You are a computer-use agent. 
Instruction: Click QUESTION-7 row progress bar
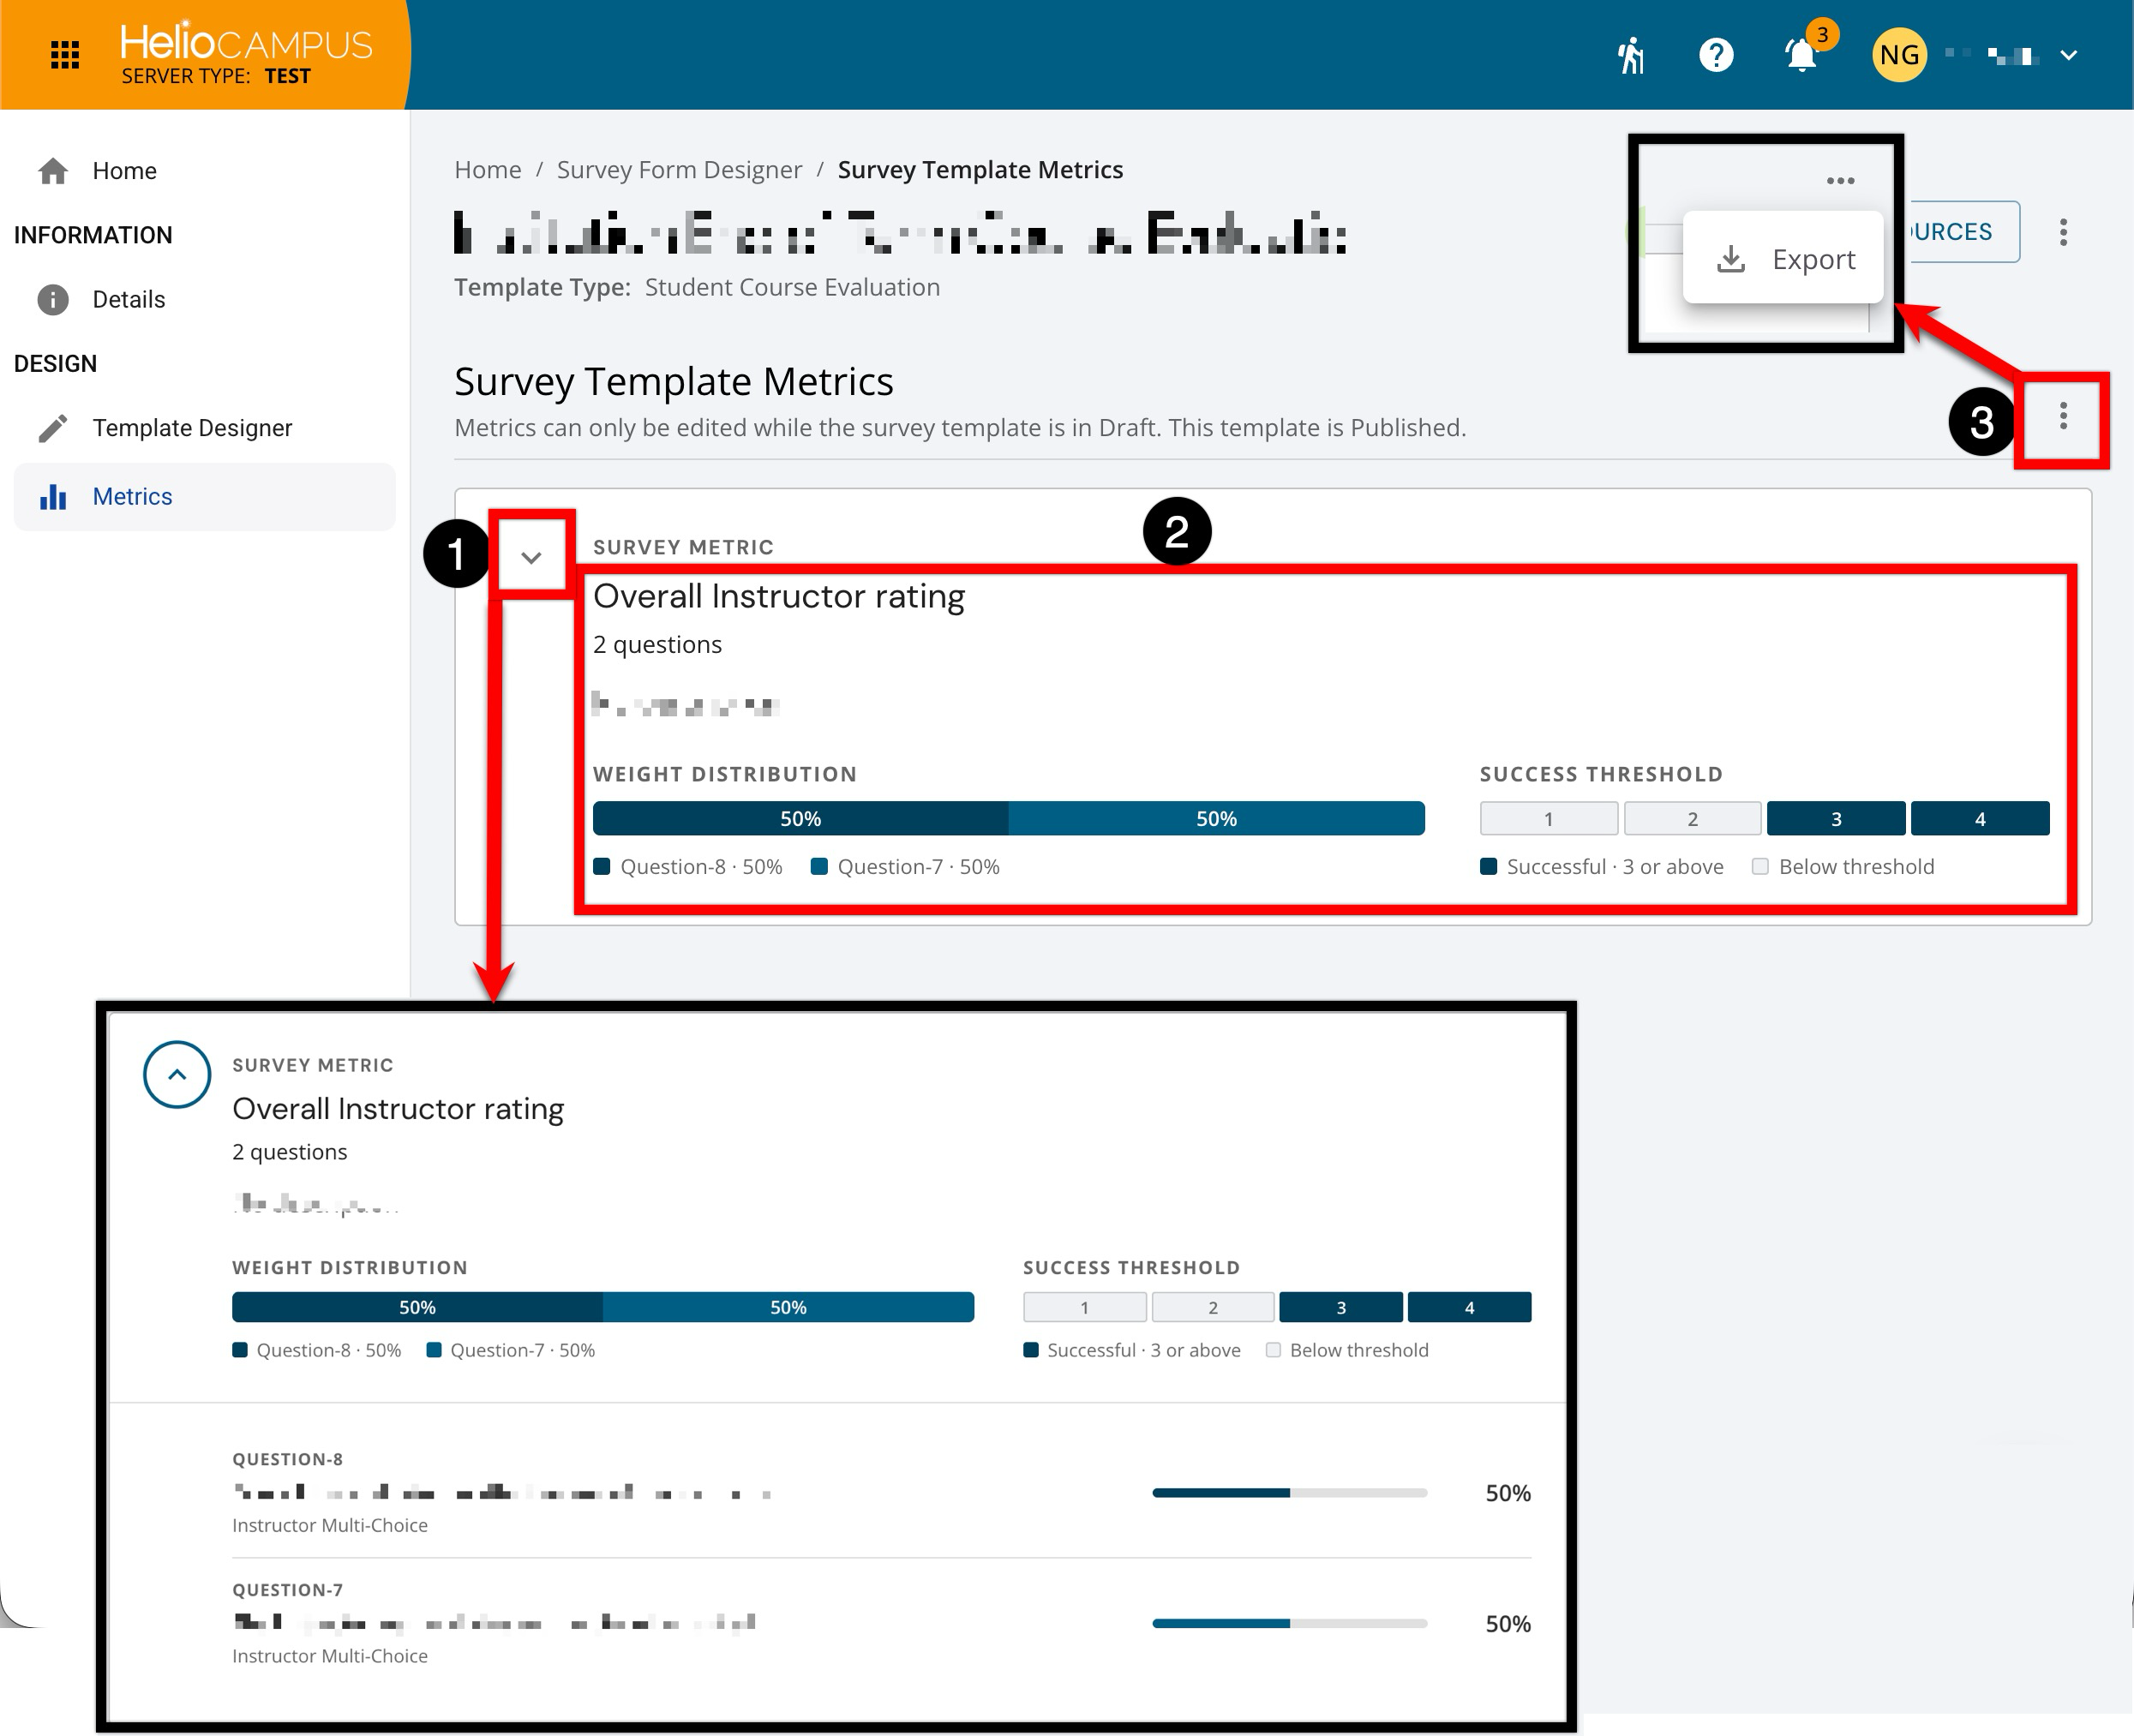[1289, 1624]
